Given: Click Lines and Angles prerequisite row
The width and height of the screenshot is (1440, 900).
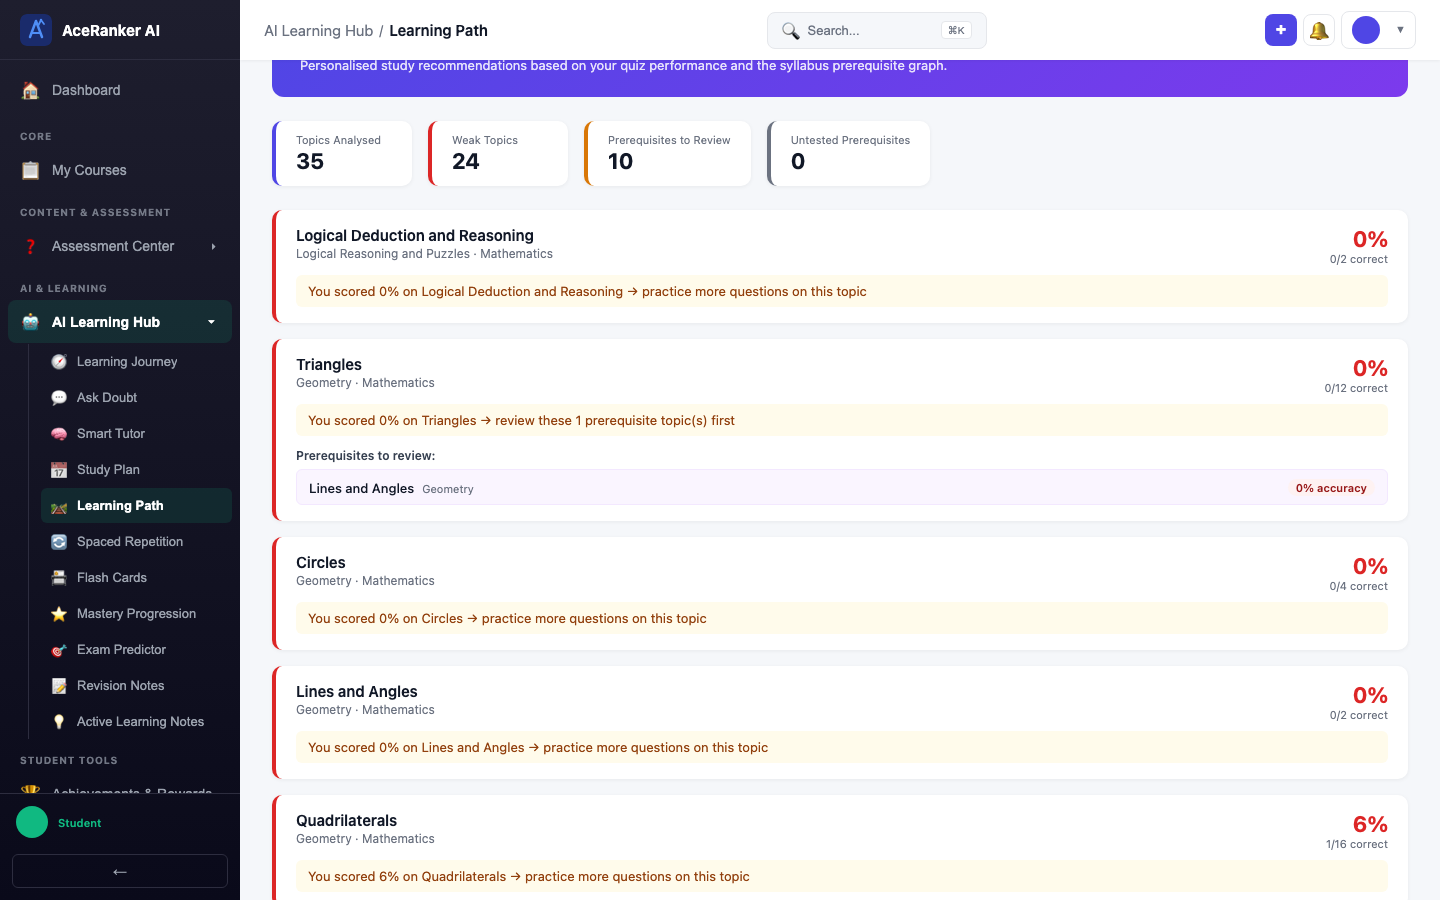Looking at the screenshot, I should tap(842, 488).
